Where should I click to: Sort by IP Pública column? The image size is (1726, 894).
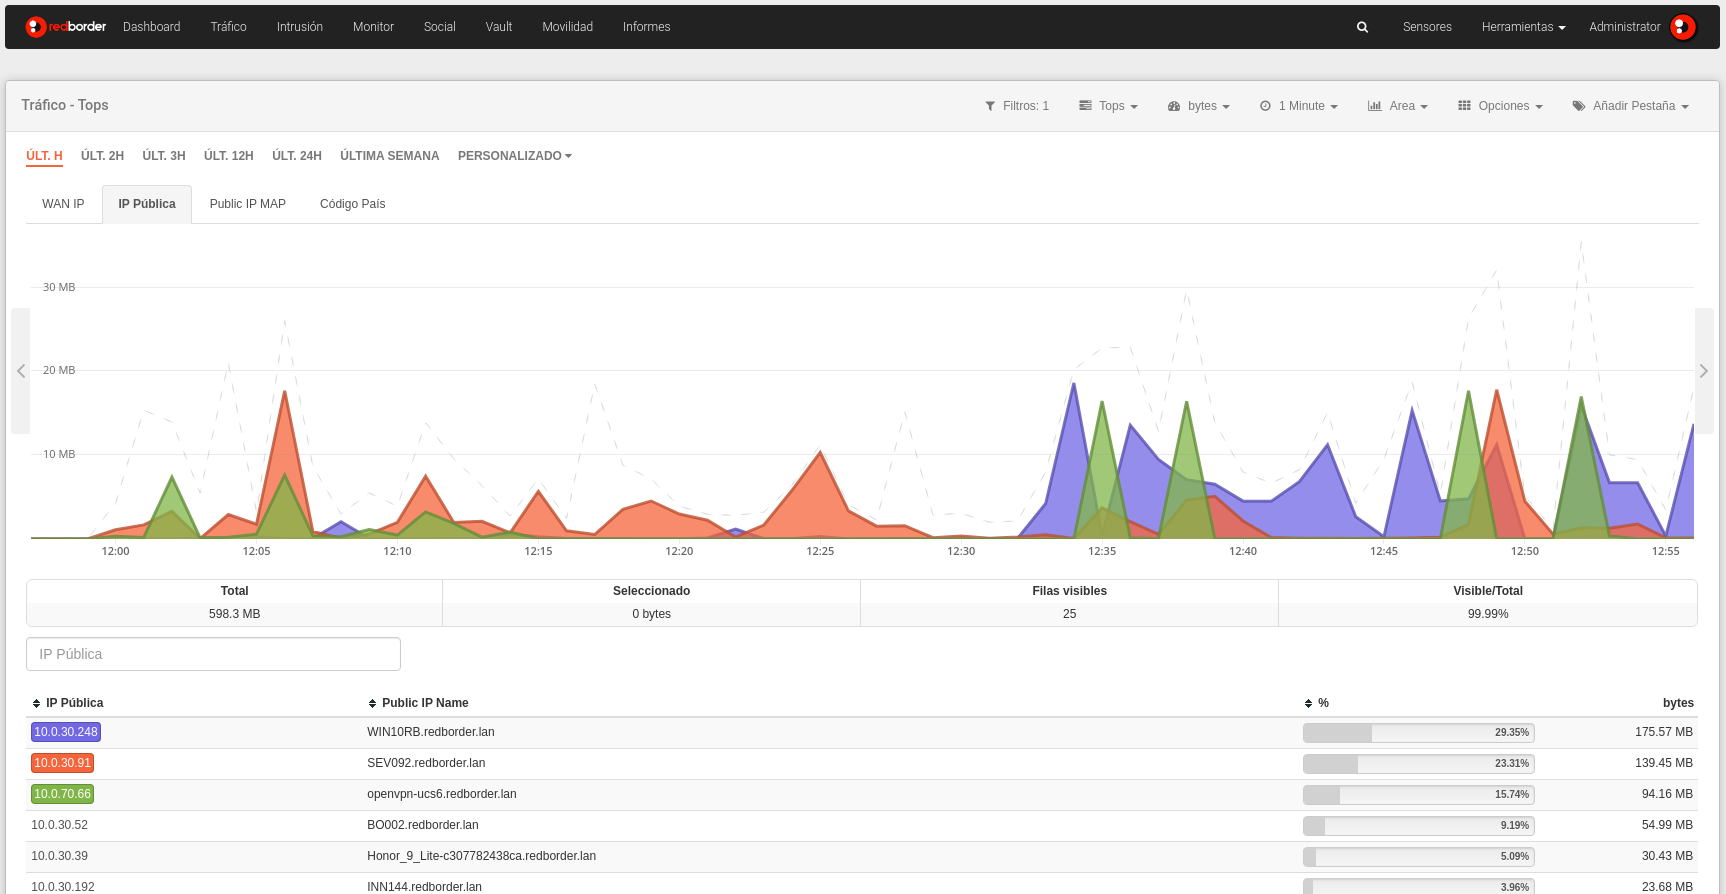click(x=68, y=703)
